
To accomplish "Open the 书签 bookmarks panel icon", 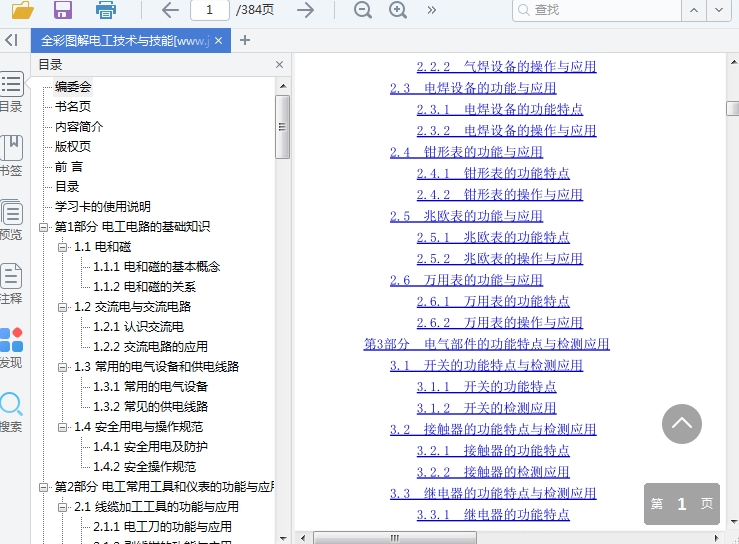I will 11,156.
